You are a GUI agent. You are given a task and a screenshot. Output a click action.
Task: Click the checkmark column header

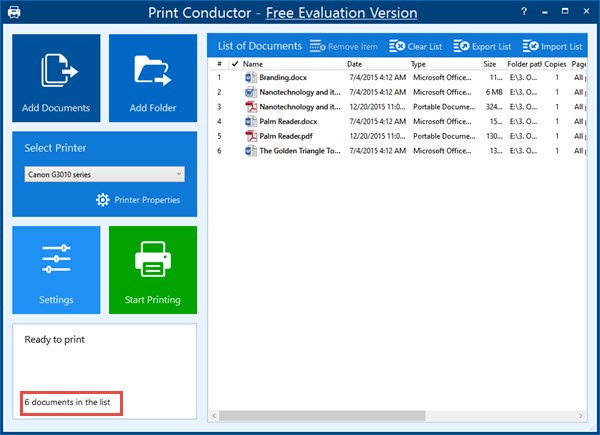click(235, 64)
